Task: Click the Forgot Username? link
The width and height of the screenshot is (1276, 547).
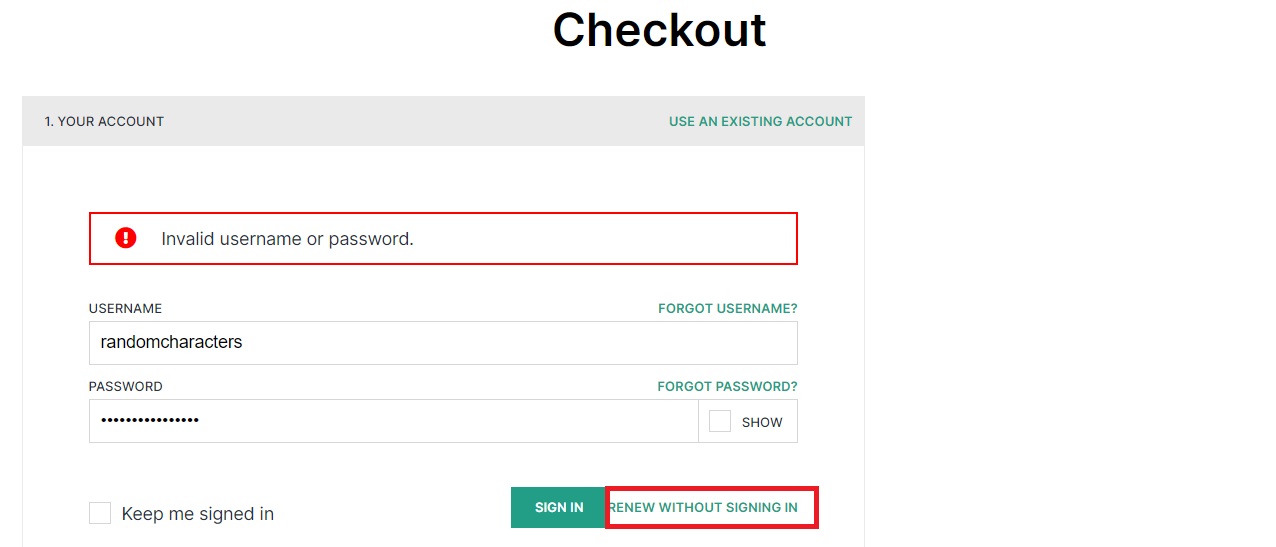Action: pyautogui.click(x=727, y=308)
